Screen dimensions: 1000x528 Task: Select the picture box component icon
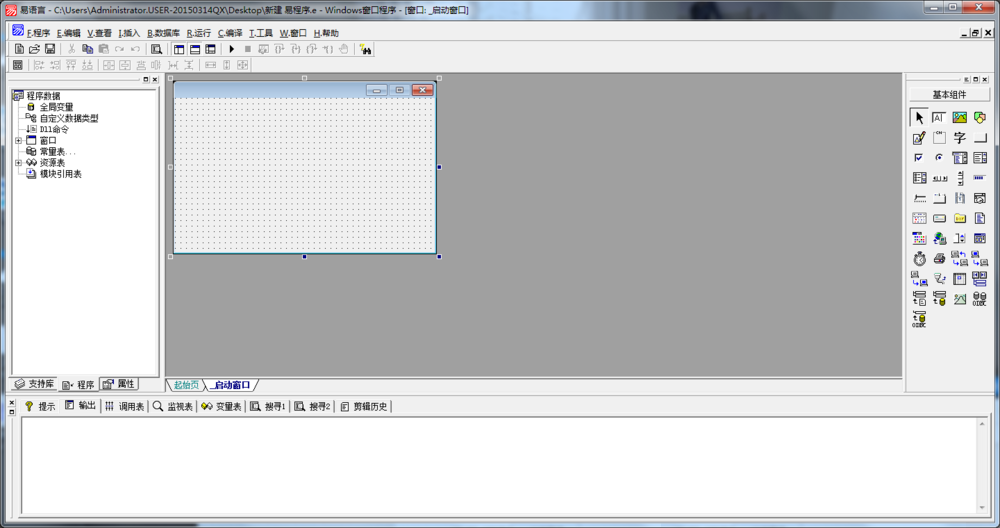(960, 117)
